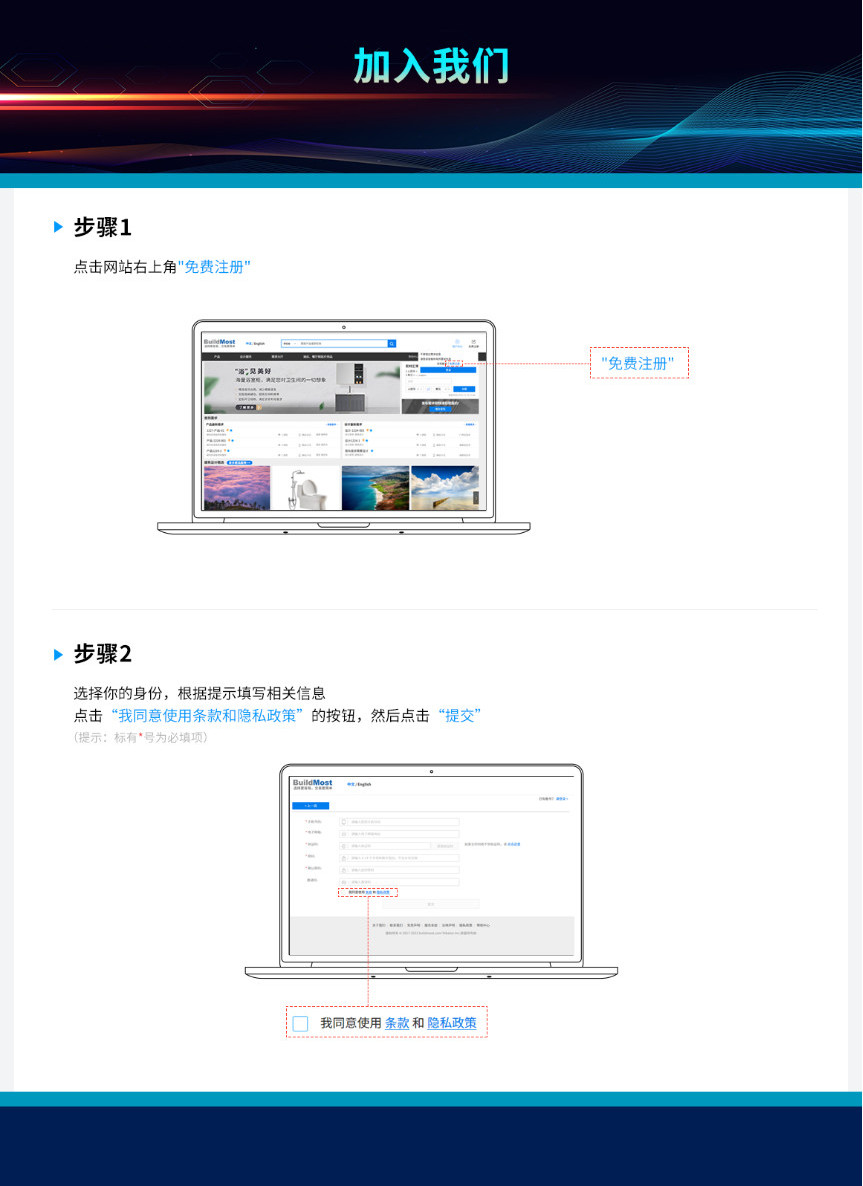Image resolution: width=863 pixels, height=1186 pixels.
Task: Click the 加入我们 banner title
Action: coord(431,66)
